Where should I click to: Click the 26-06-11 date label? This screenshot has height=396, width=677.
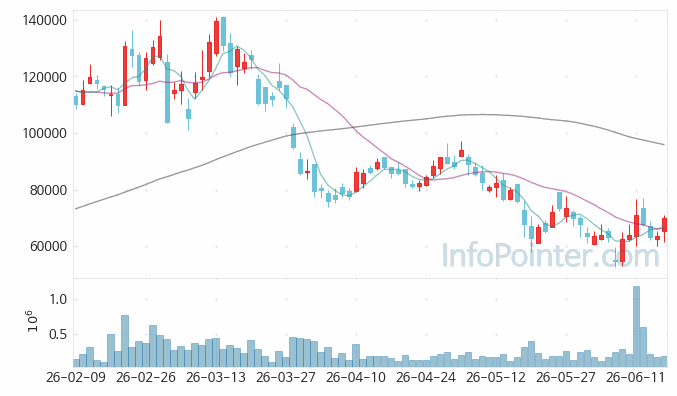point(636,377)
